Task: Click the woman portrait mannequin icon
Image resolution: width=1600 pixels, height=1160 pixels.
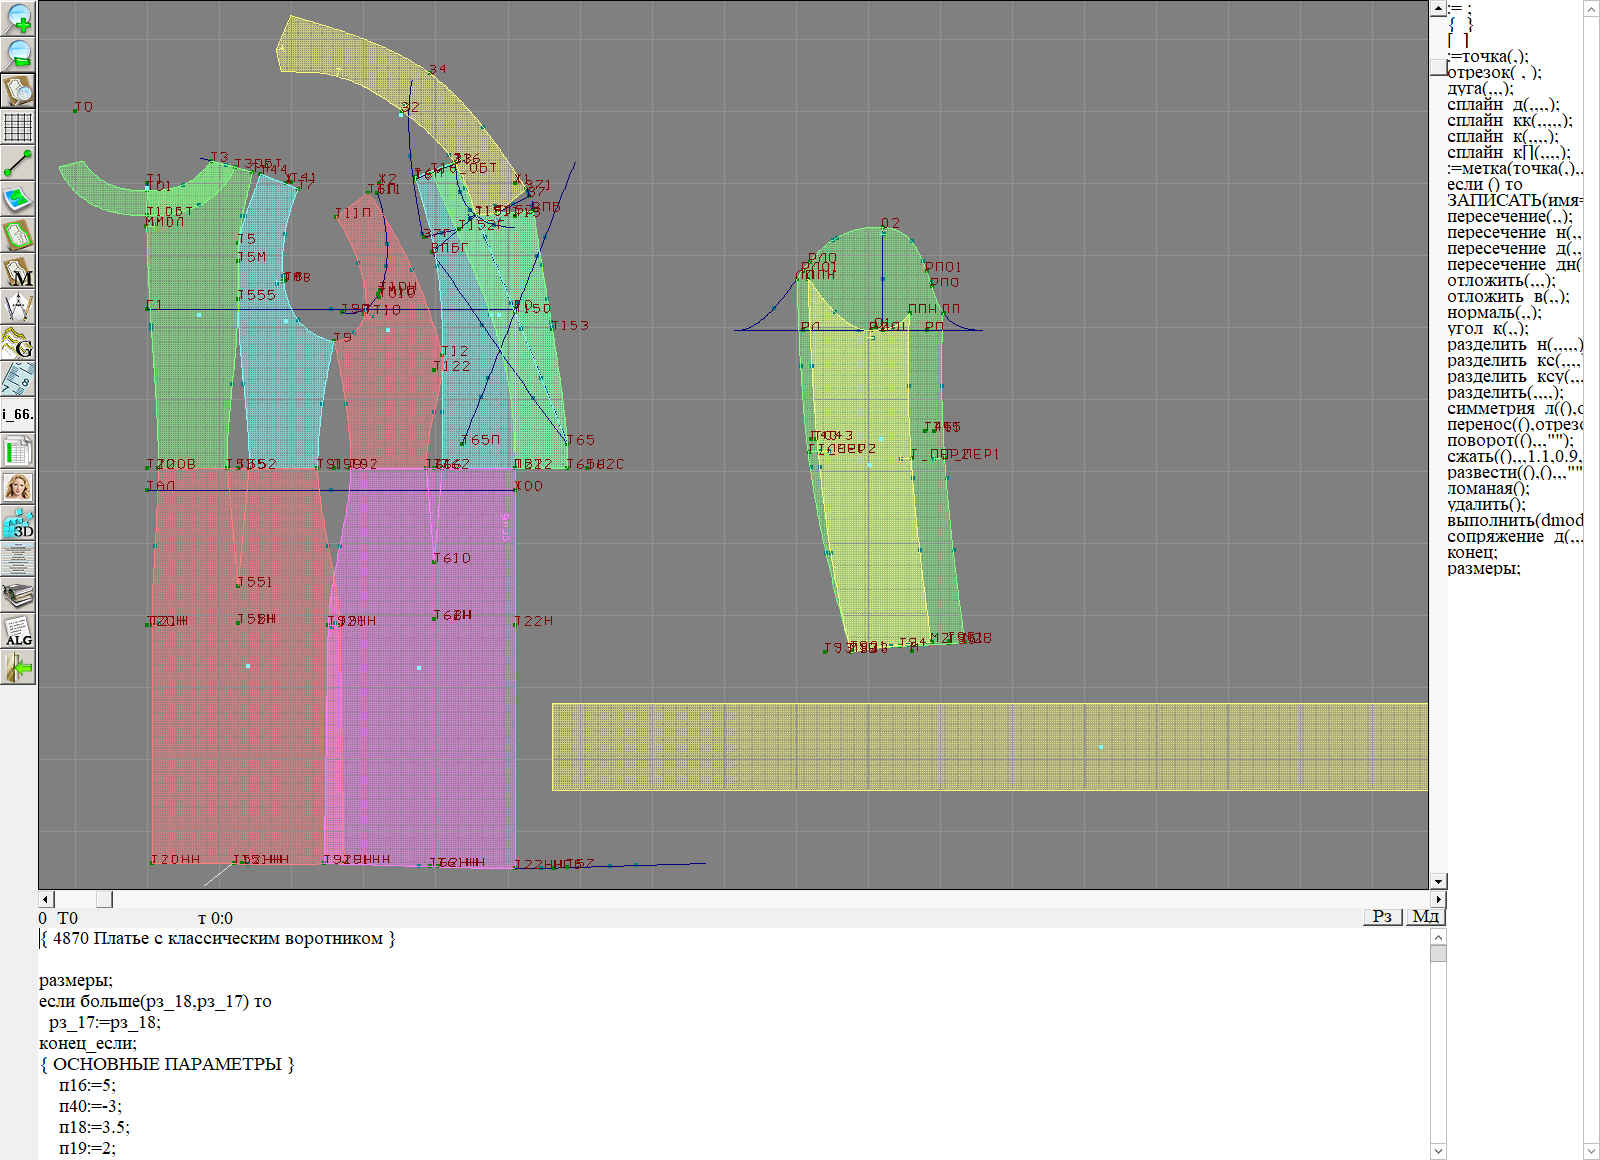Action: tap(18, 487)
